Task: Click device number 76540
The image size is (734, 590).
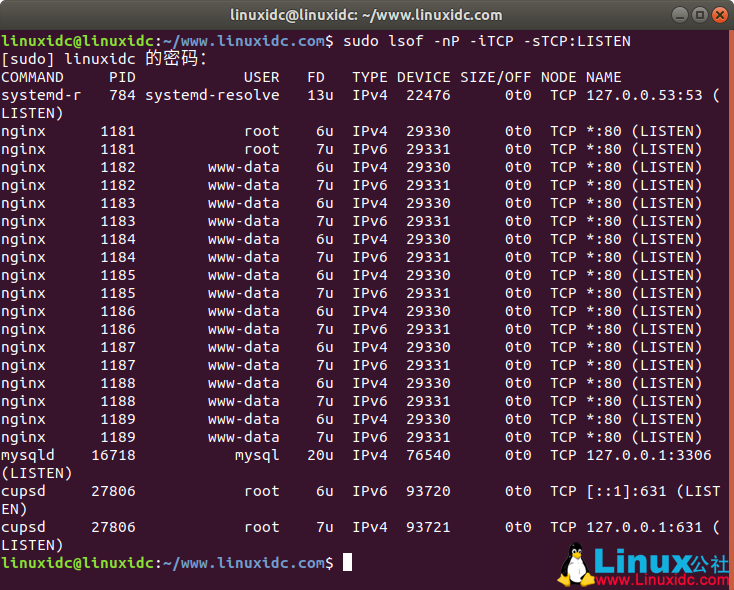Action: tap(428, 455)
